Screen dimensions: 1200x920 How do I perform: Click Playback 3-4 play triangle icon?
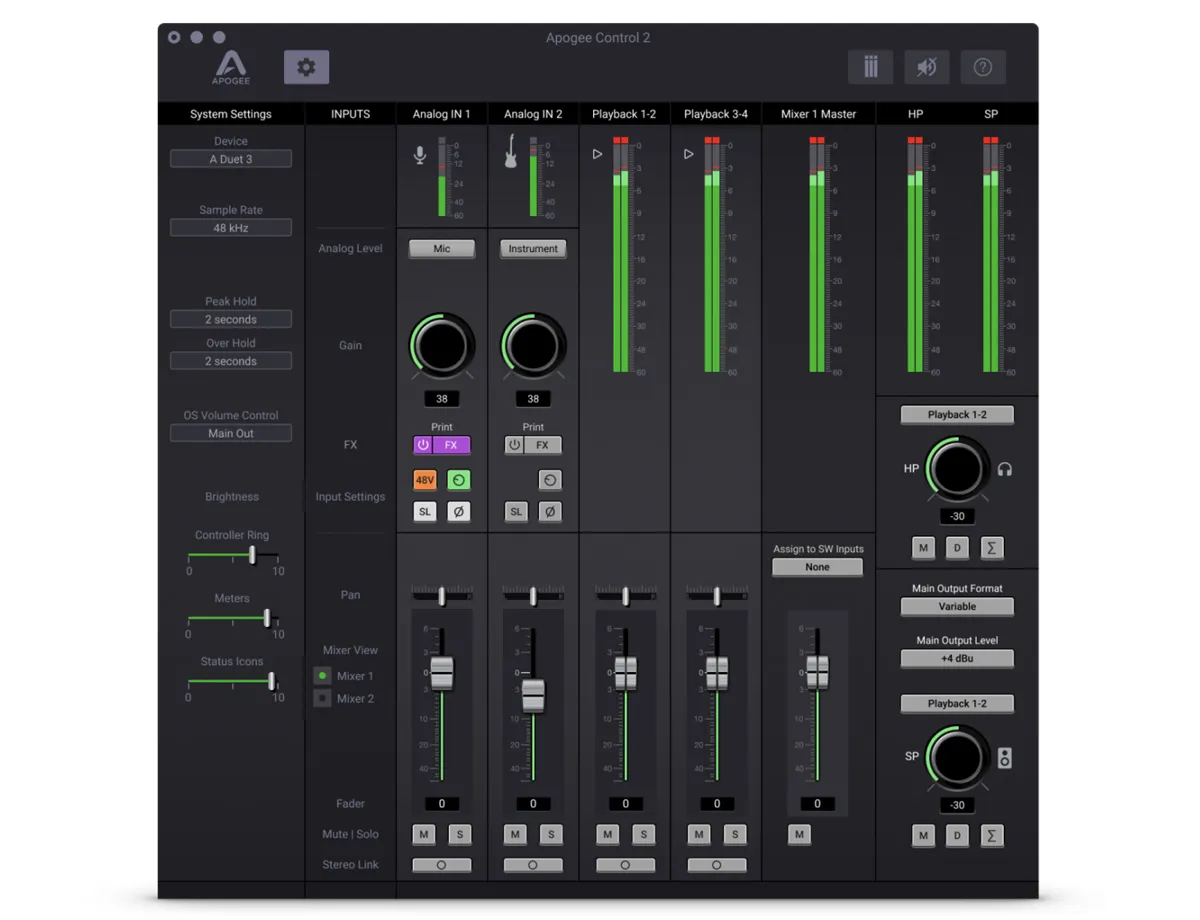coord(688,154)
